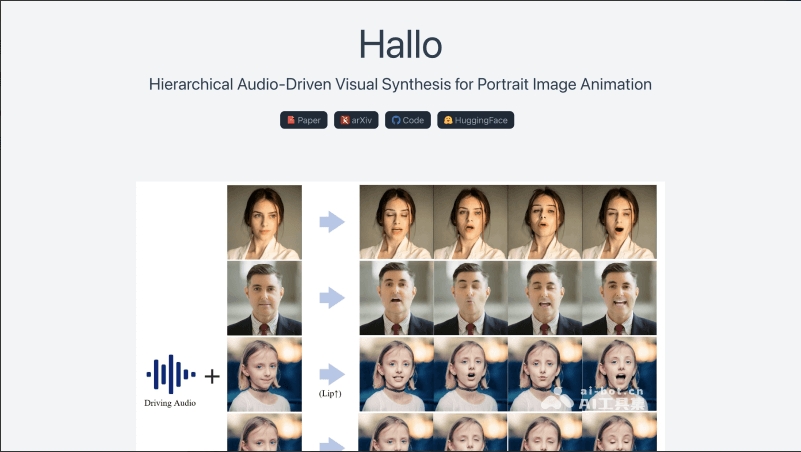801x452 pixels.
Task: Open the Code GitHub button
Action: point(408,120)
